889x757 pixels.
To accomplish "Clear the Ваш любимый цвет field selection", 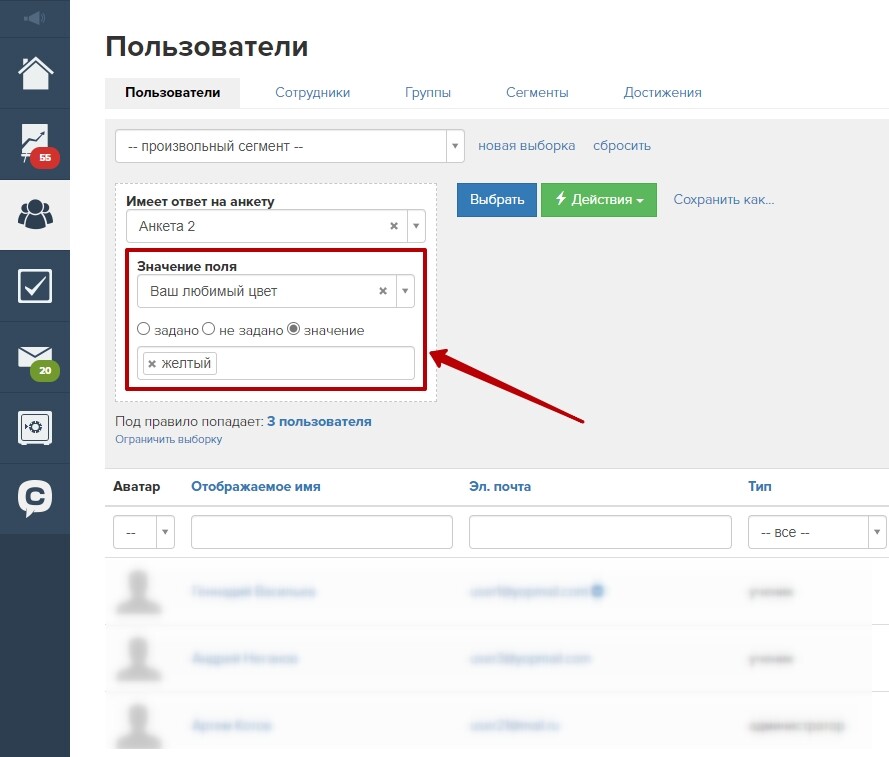I will click(383, 291).
